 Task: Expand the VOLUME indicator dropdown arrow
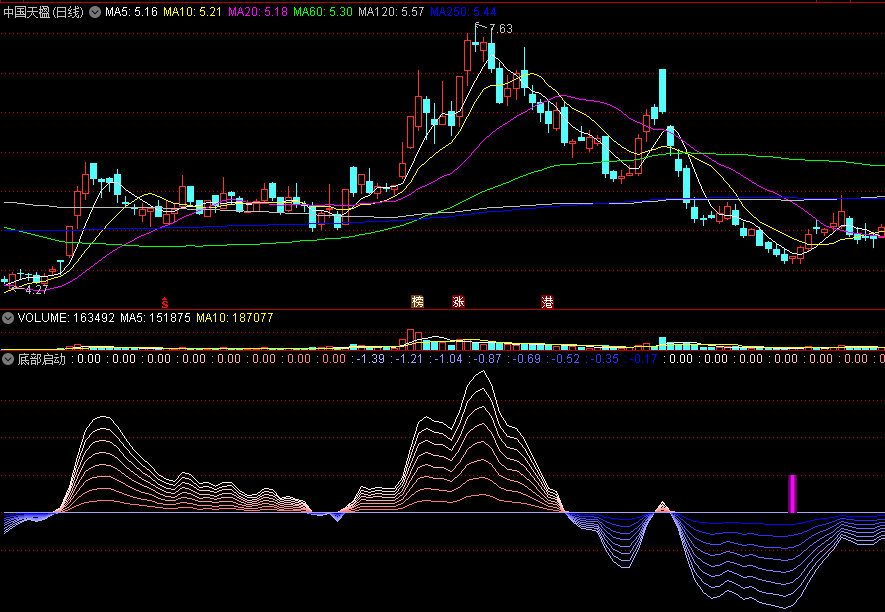(8, 318)
